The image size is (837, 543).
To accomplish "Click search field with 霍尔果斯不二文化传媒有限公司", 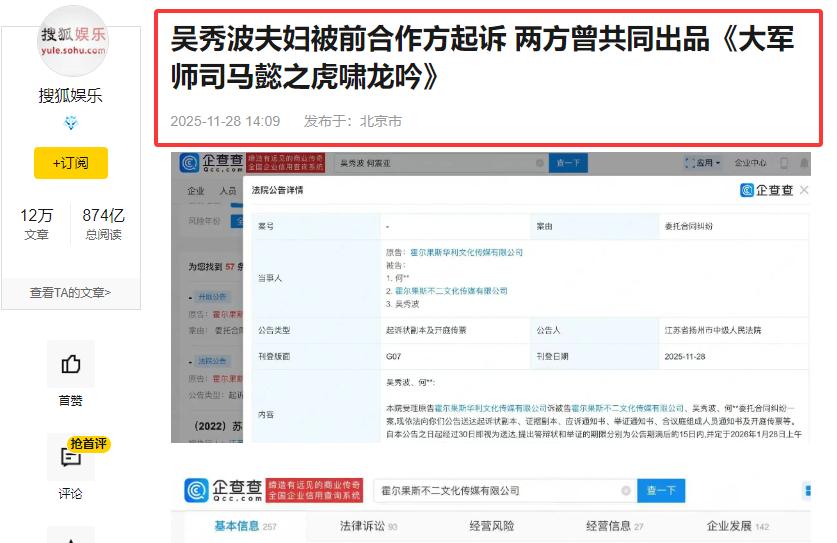I will pyautogui.click(x=505, y=491).
